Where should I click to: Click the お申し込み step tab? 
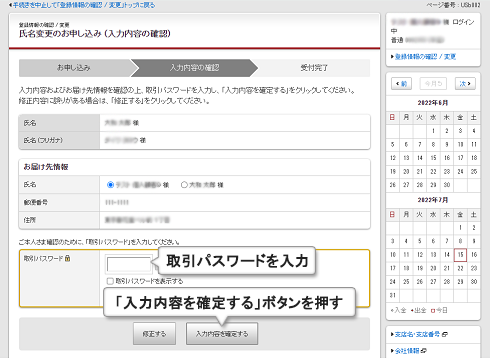coord(74,68)
